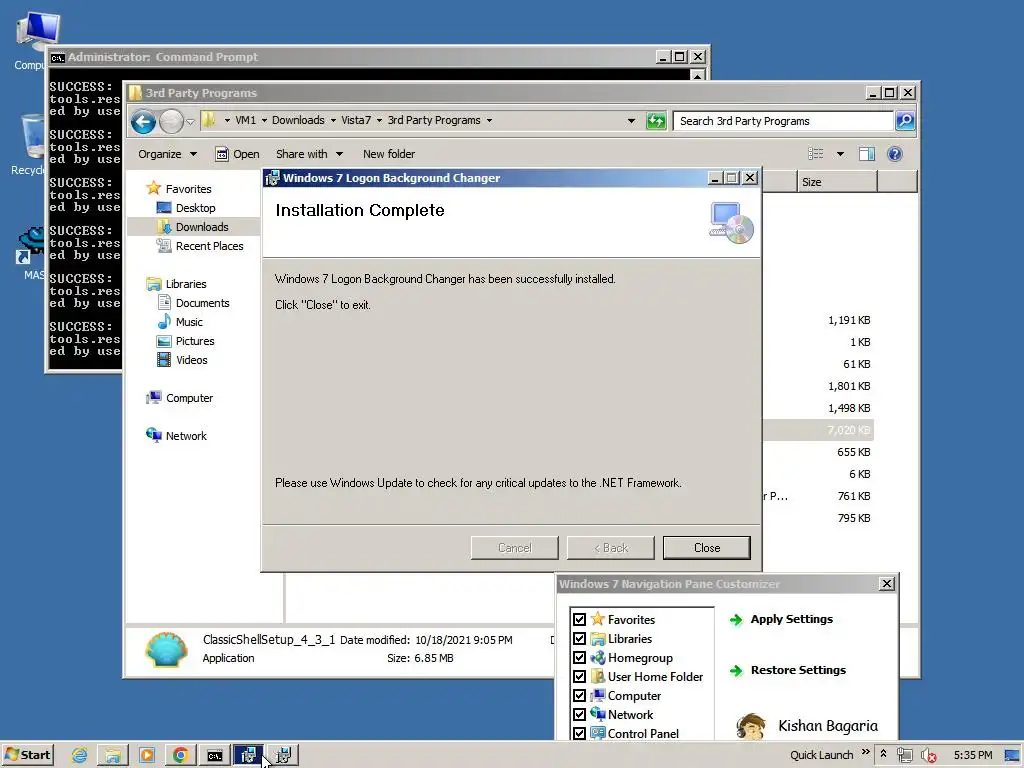Click the active installer taskbar button
Screen dimensions: 1024x768
click(x=248, y=756)
